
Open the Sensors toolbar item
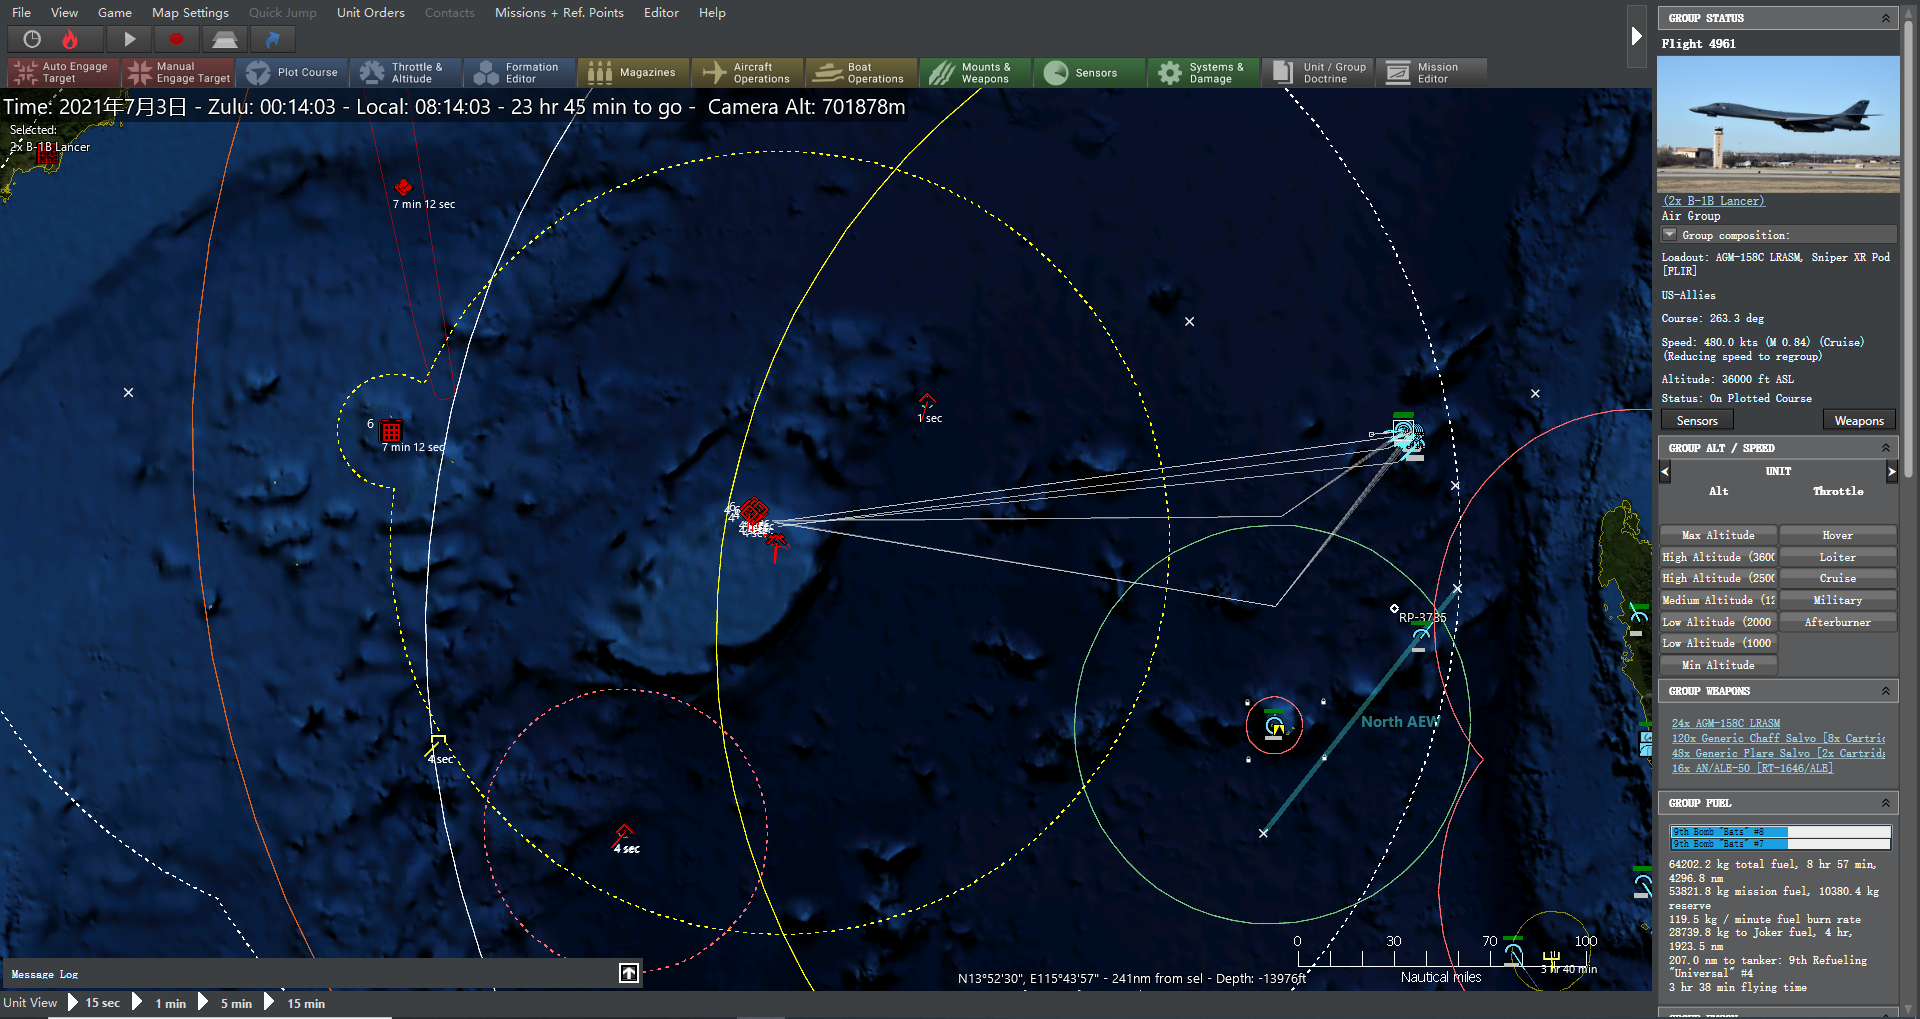point(1090,72)
